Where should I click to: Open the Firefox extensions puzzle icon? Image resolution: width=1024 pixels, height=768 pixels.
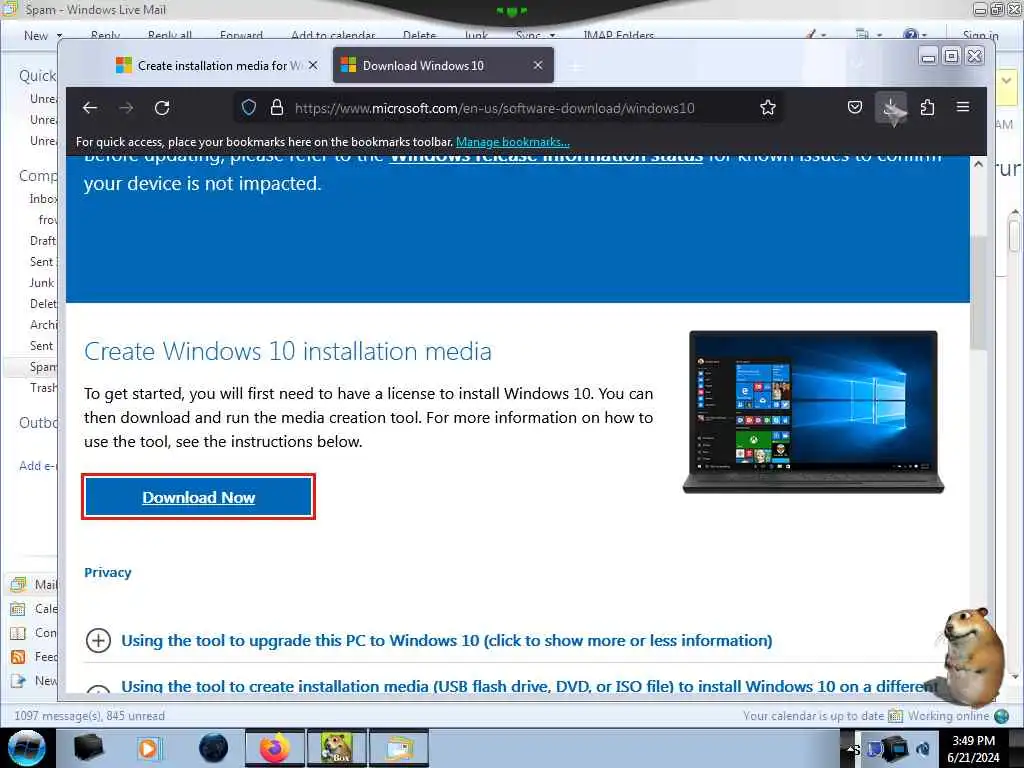pos(927,107)
